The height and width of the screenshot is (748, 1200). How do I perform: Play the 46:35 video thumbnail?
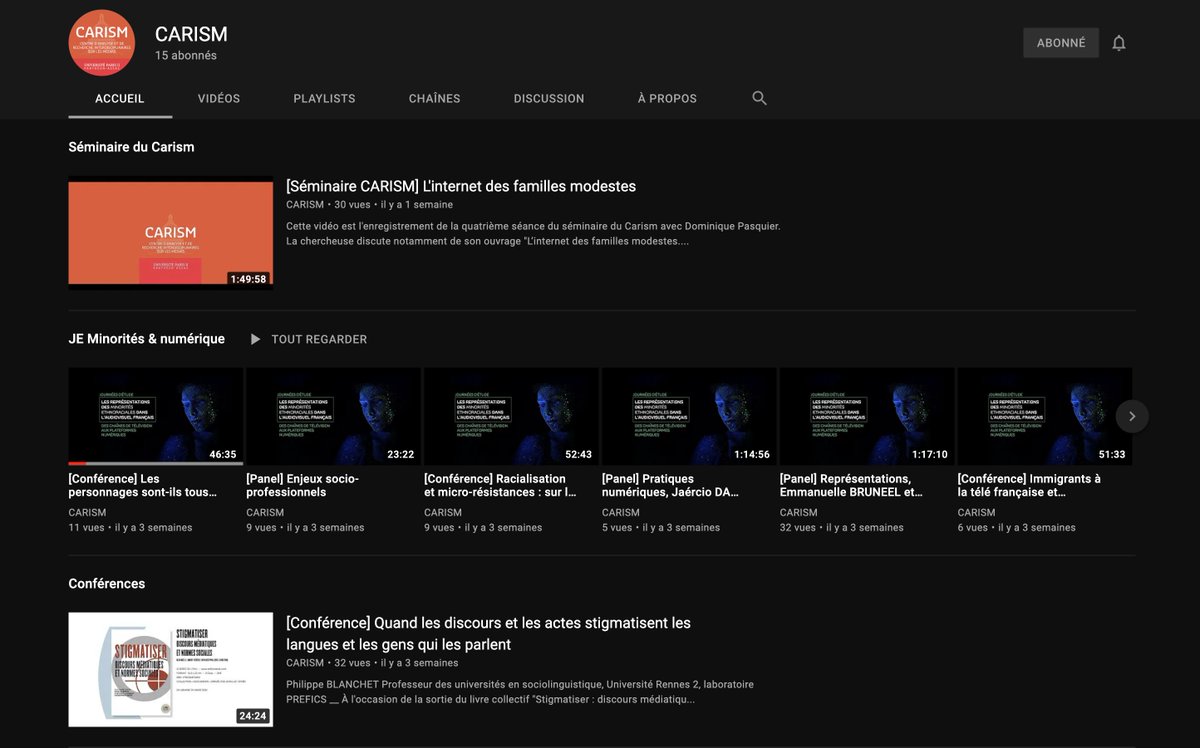[156, 416]
